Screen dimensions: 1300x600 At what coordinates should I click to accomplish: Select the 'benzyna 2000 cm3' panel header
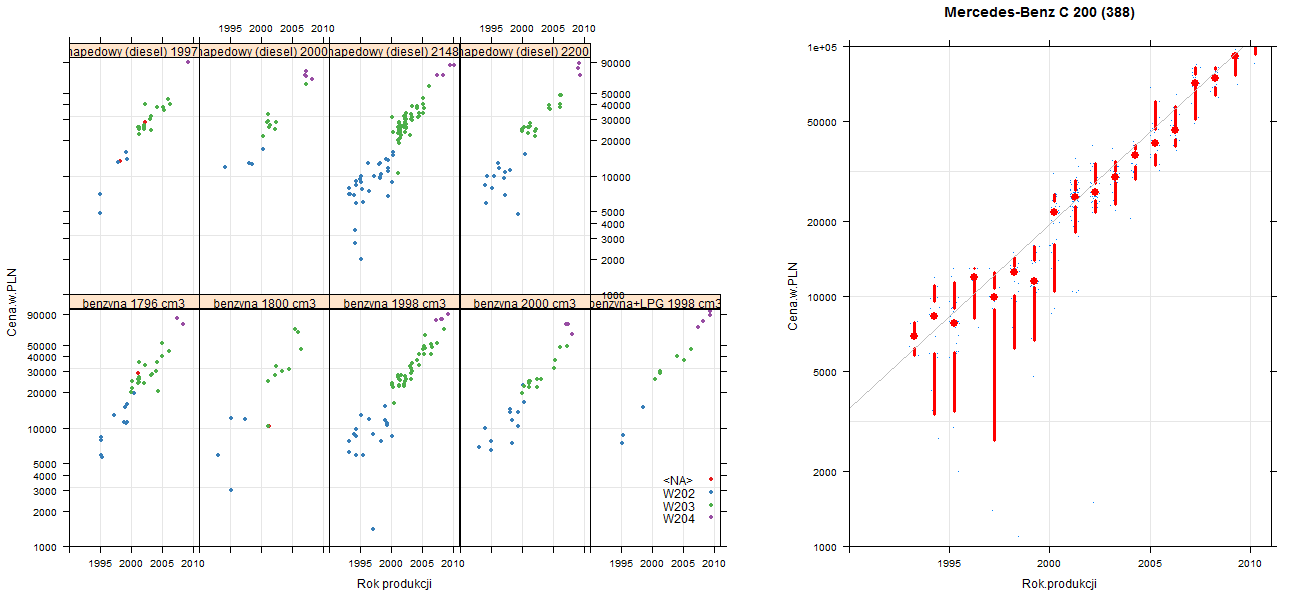[x=524, y=302]
